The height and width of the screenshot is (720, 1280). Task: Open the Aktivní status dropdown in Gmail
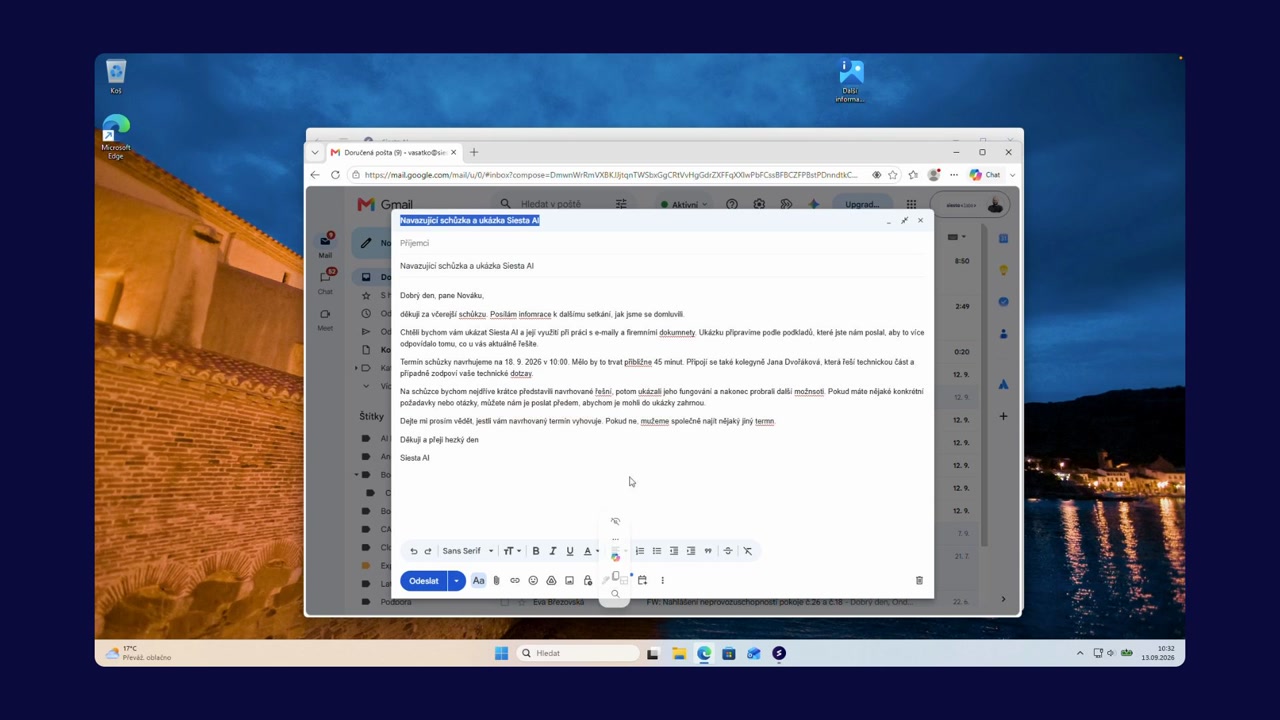[x=683, y=204]
